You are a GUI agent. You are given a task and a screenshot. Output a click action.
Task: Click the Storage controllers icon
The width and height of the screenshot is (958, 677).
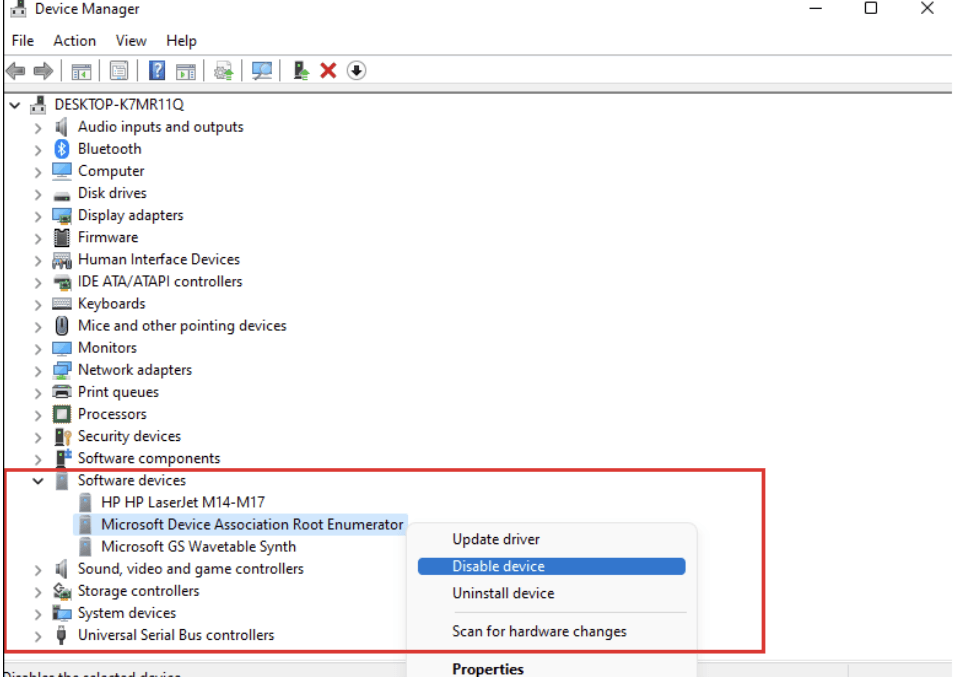[x=62, y=591]
